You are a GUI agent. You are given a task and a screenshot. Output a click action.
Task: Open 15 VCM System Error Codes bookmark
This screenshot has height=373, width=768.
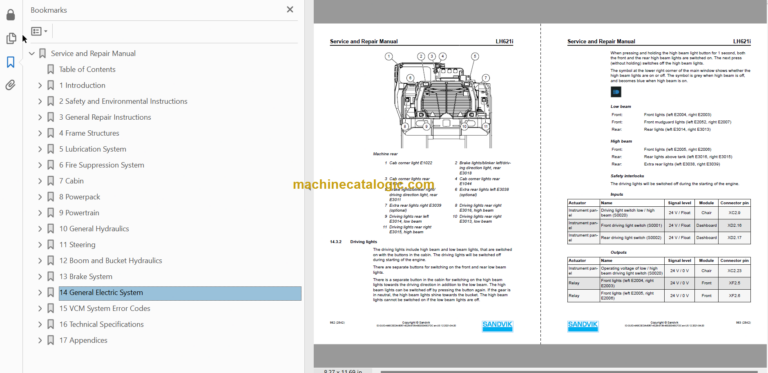105,308
